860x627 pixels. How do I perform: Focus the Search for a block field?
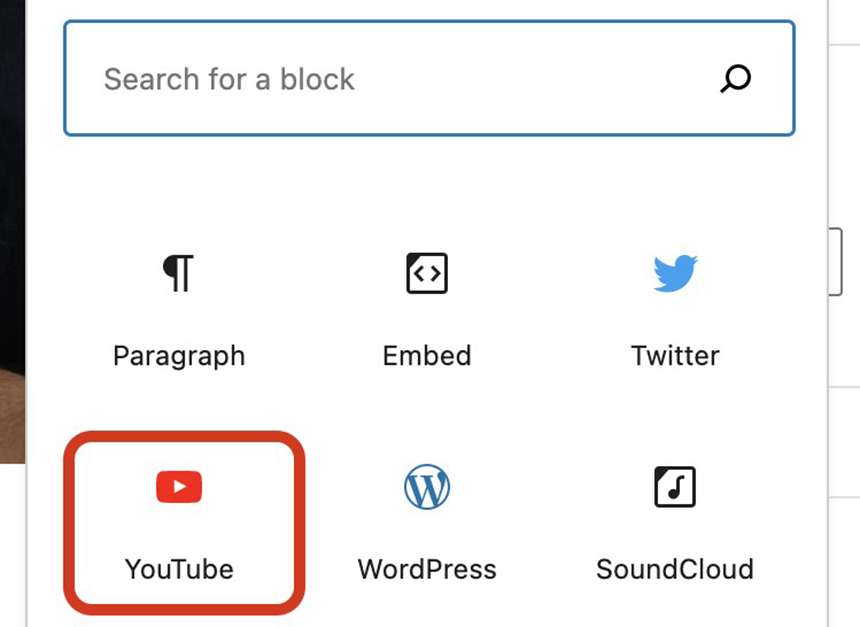(x=429, y=78)
